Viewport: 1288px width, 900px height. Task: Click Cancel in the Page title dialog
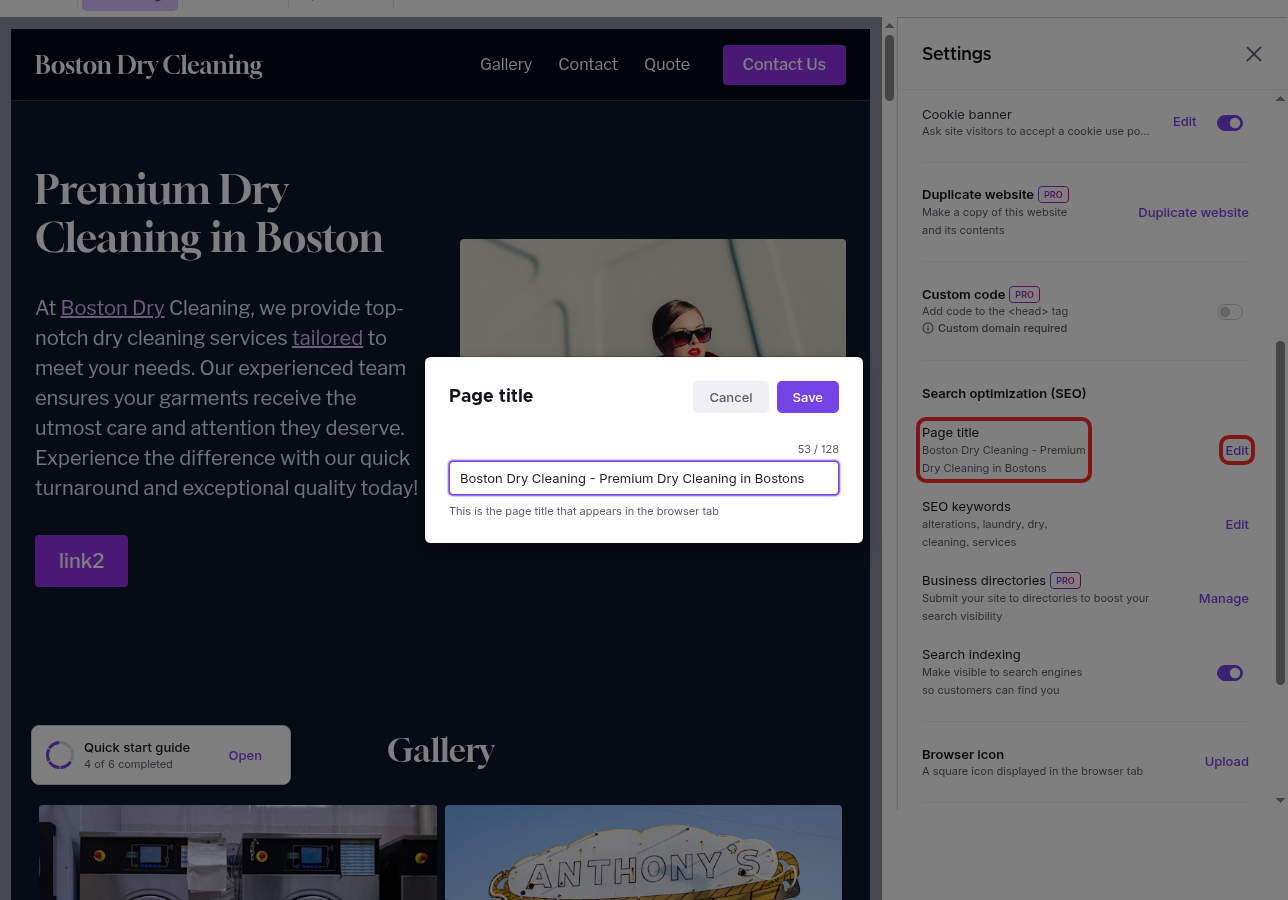tap(731, 397)
